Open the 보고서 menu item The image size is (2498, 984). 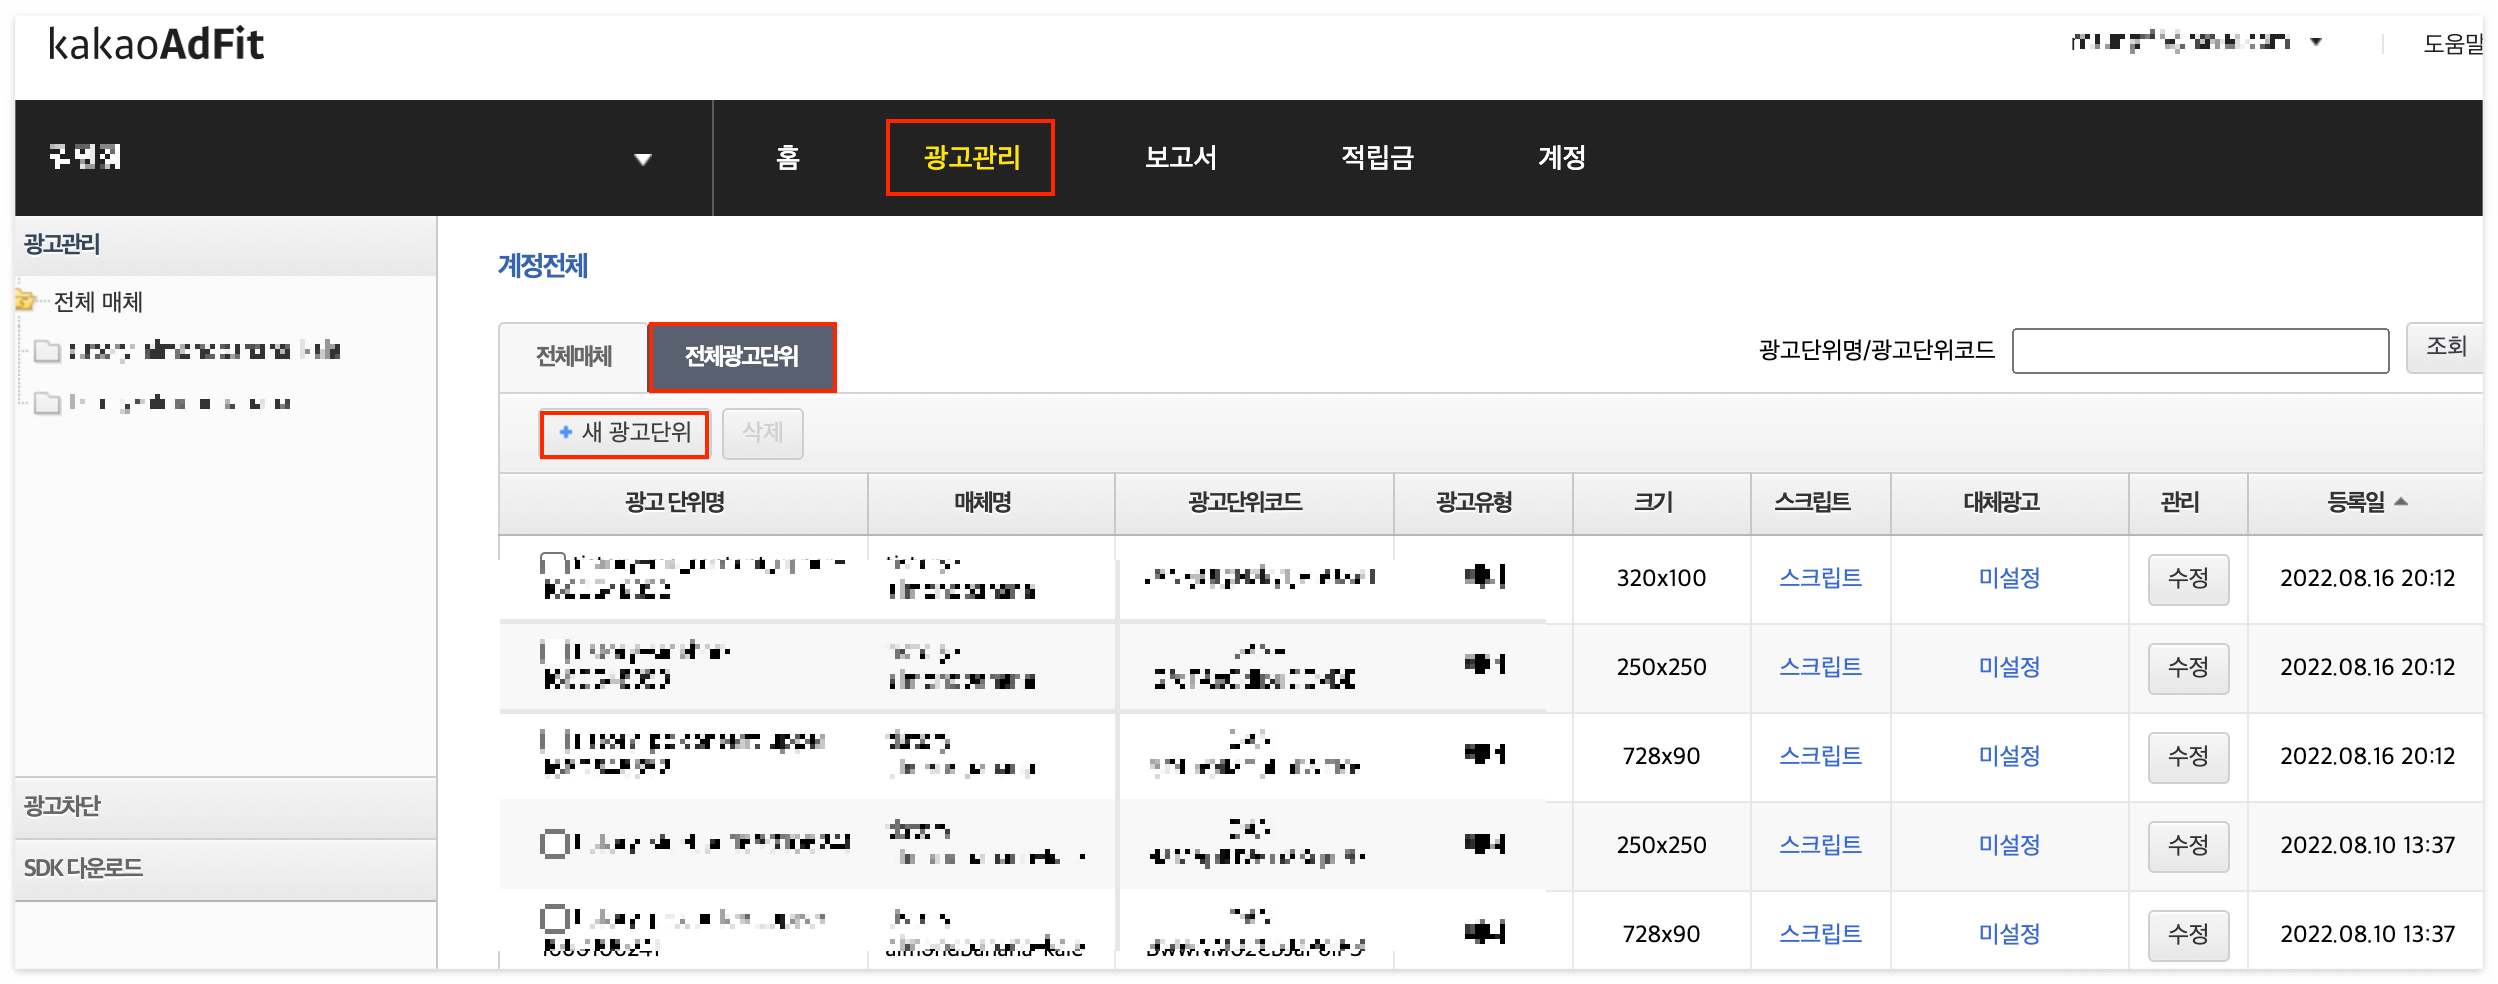pos(1181,158)
